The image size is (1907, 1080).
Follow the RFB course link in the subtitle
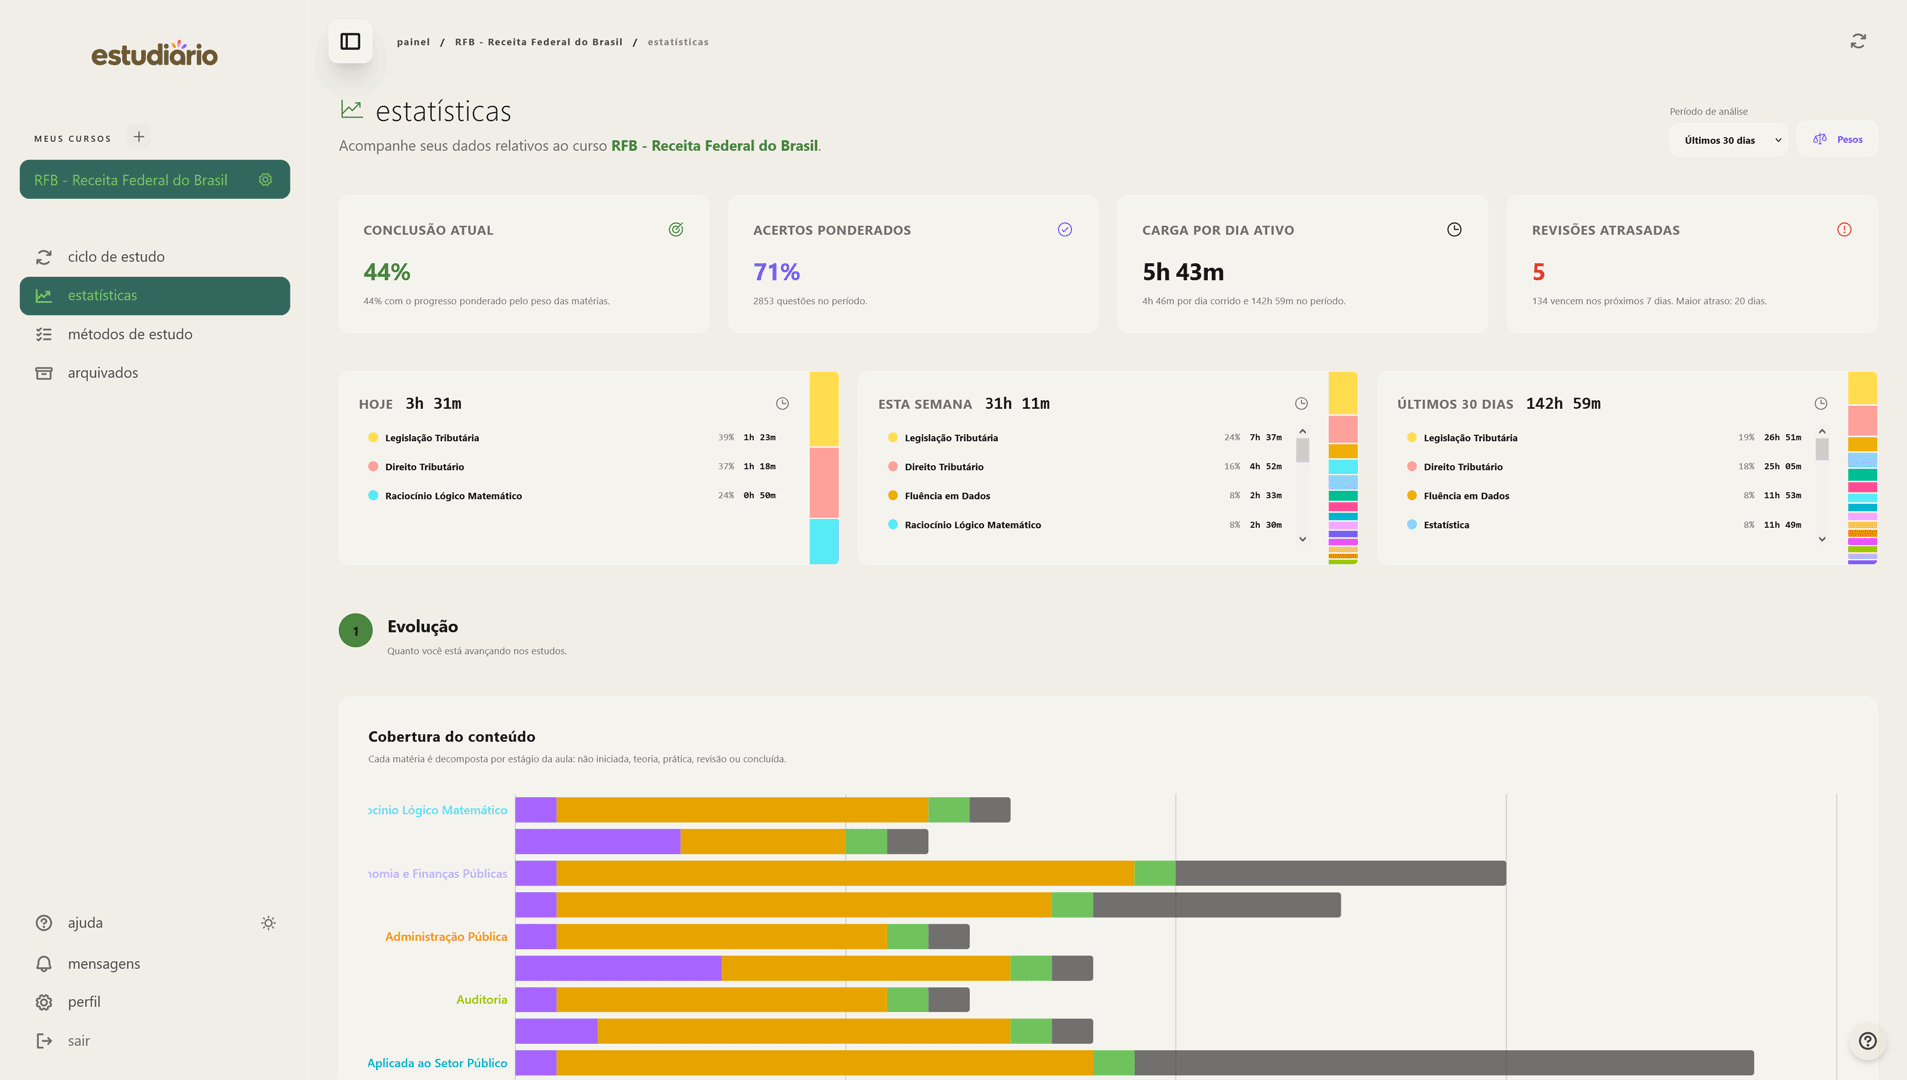pyautogui.click(x=714, y=146)
